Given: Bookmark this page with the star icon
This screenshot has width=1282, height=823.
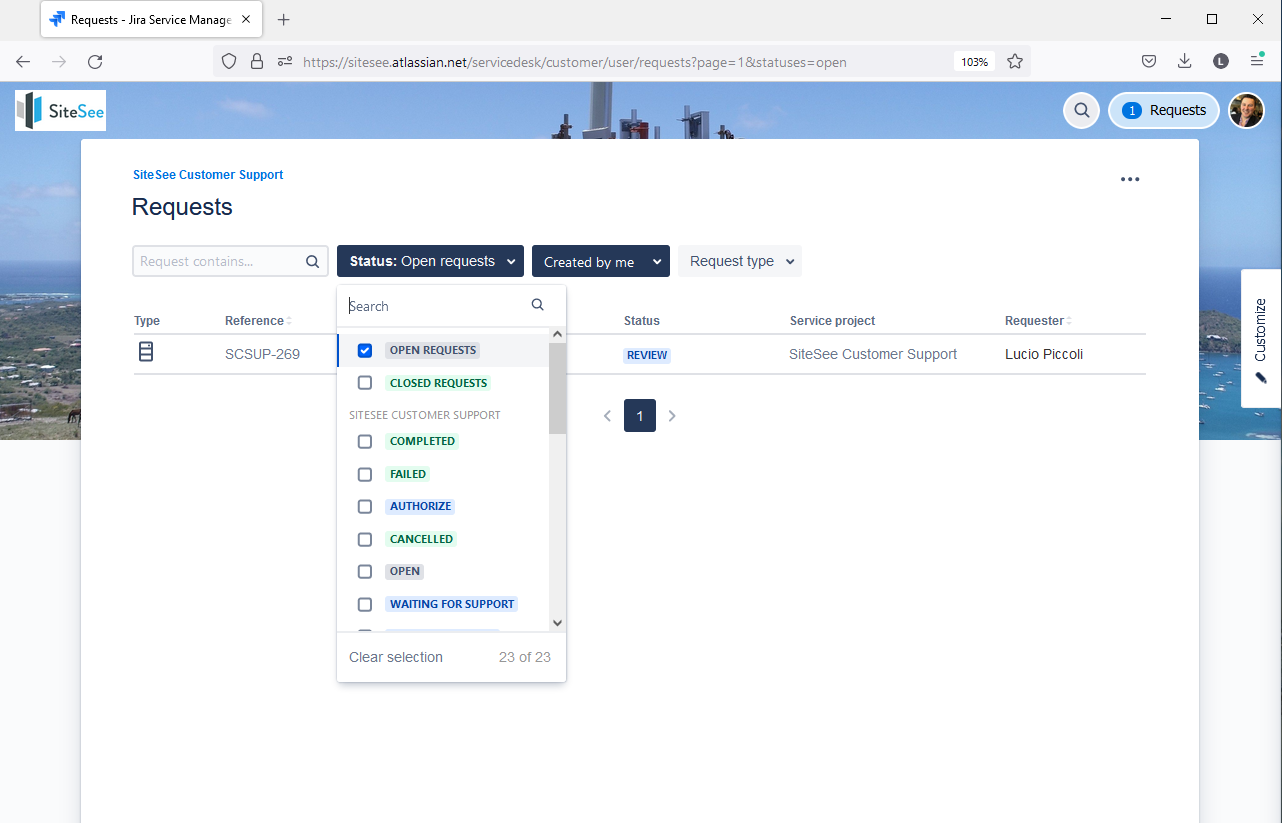Looking at the screenshot, I should point(1015,62).
